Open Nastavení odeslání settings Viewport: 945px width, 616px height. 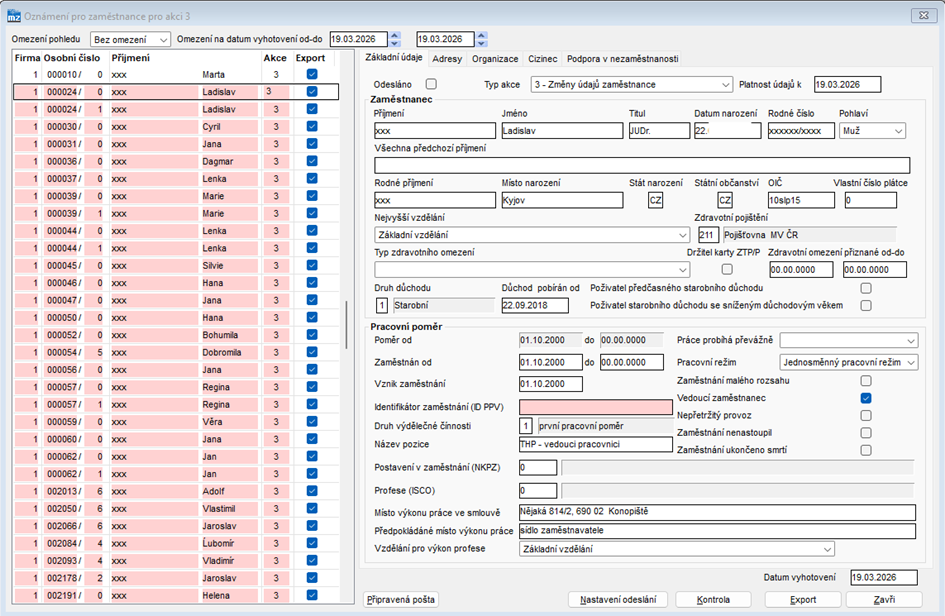tap(618, 600)
